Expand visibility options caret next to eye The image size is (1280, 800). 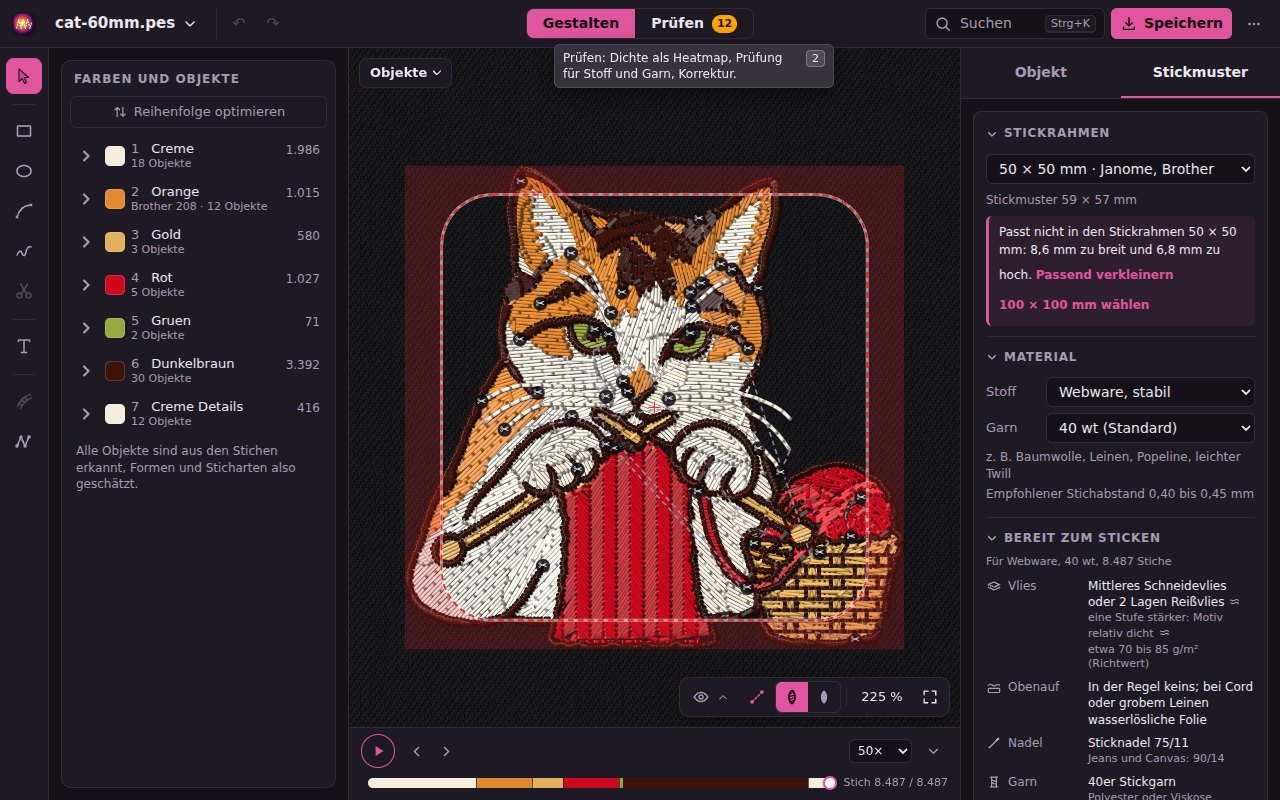[723, 697]
